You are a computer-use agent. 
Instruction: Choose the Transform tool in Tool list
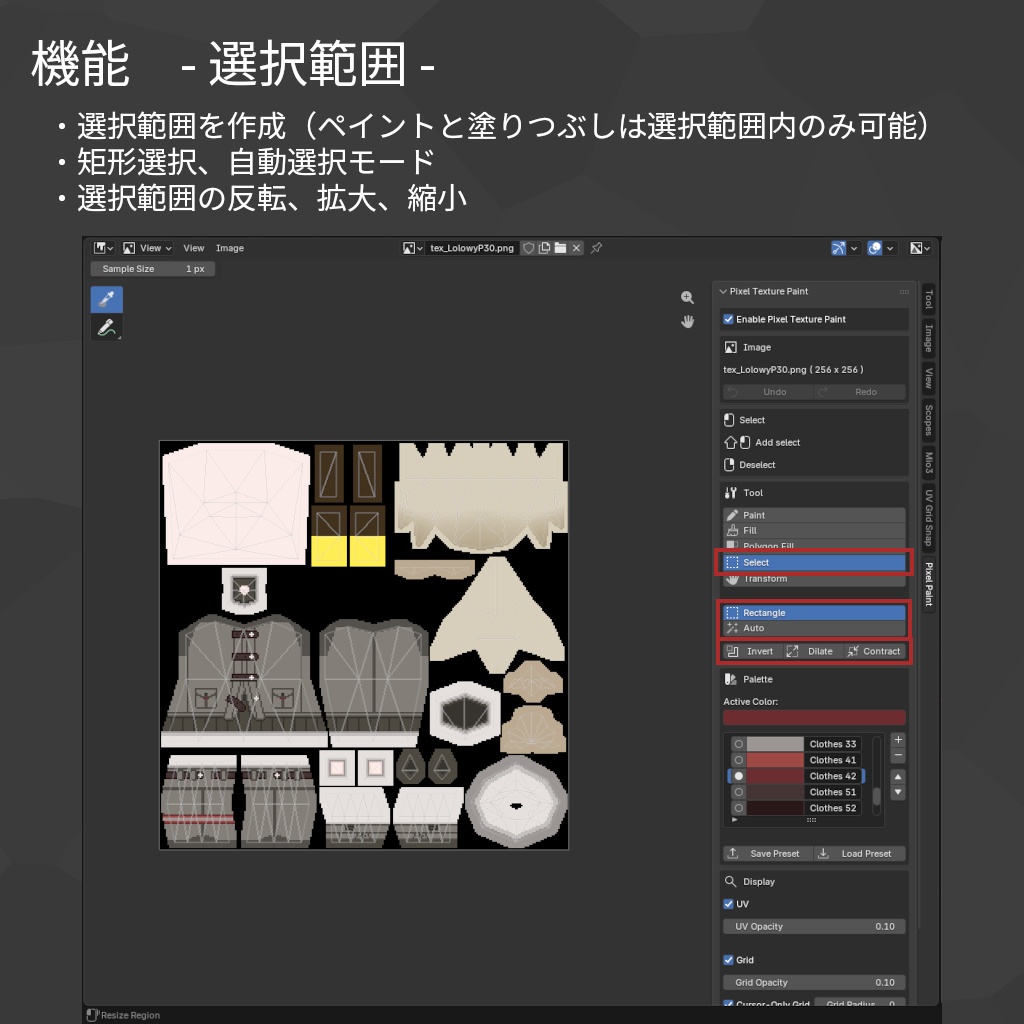[x=814, y=579]
